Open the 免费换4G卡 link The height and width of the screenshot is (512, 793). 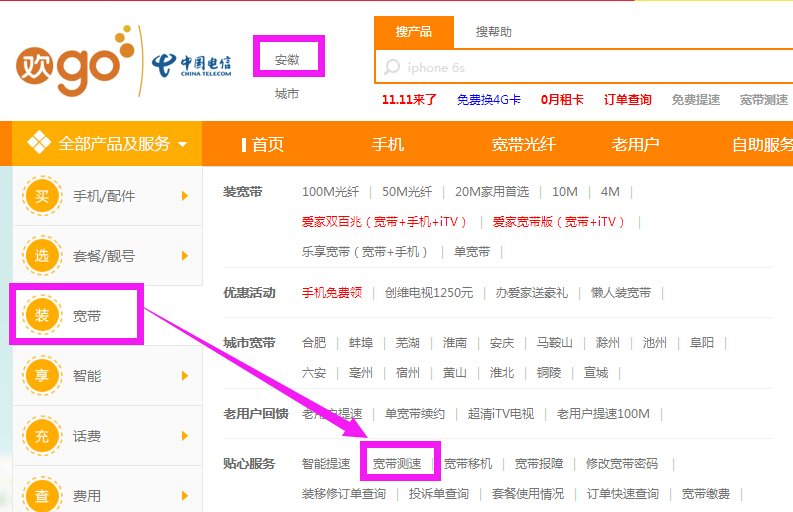[489, 100]
